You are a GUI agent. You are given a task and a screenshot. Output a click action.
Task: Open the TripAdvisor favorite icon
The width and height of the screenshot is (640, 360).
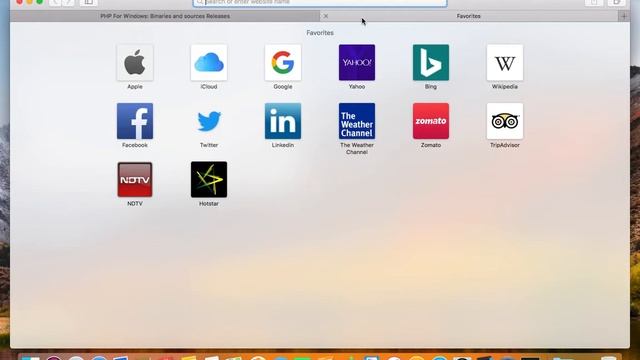[x=505, y=121]
